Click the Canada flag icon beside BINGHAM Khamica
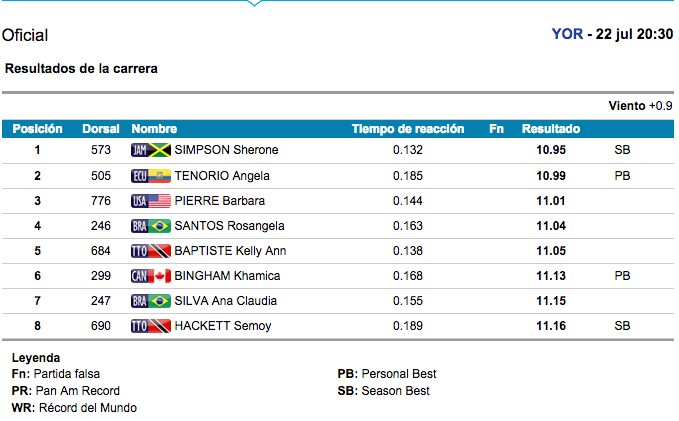679x421 pixels. pos(151,276)
